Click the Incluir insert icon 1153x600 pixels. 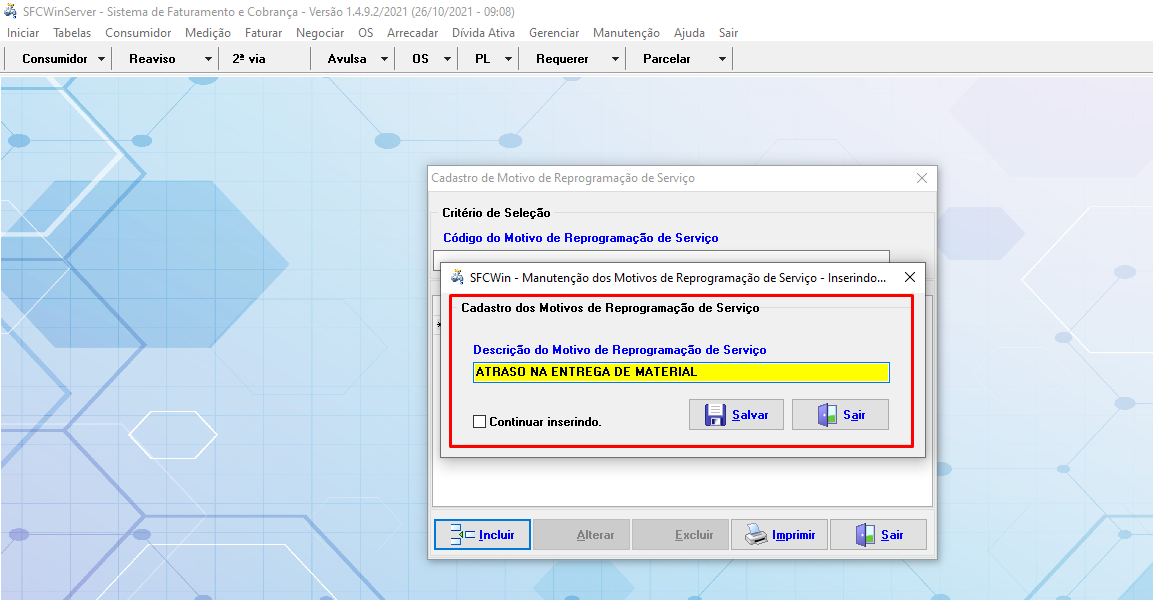462,535
